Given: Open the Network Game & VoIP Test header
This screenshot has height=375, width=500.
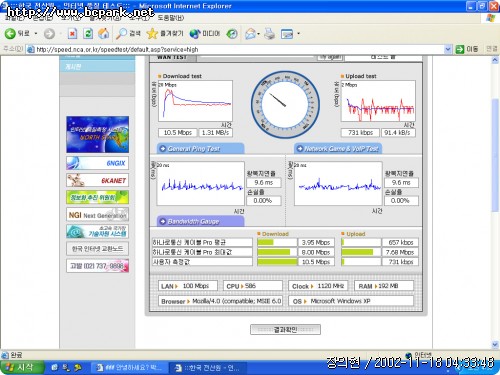Looking at the screenshot, I should pos(338,148).
